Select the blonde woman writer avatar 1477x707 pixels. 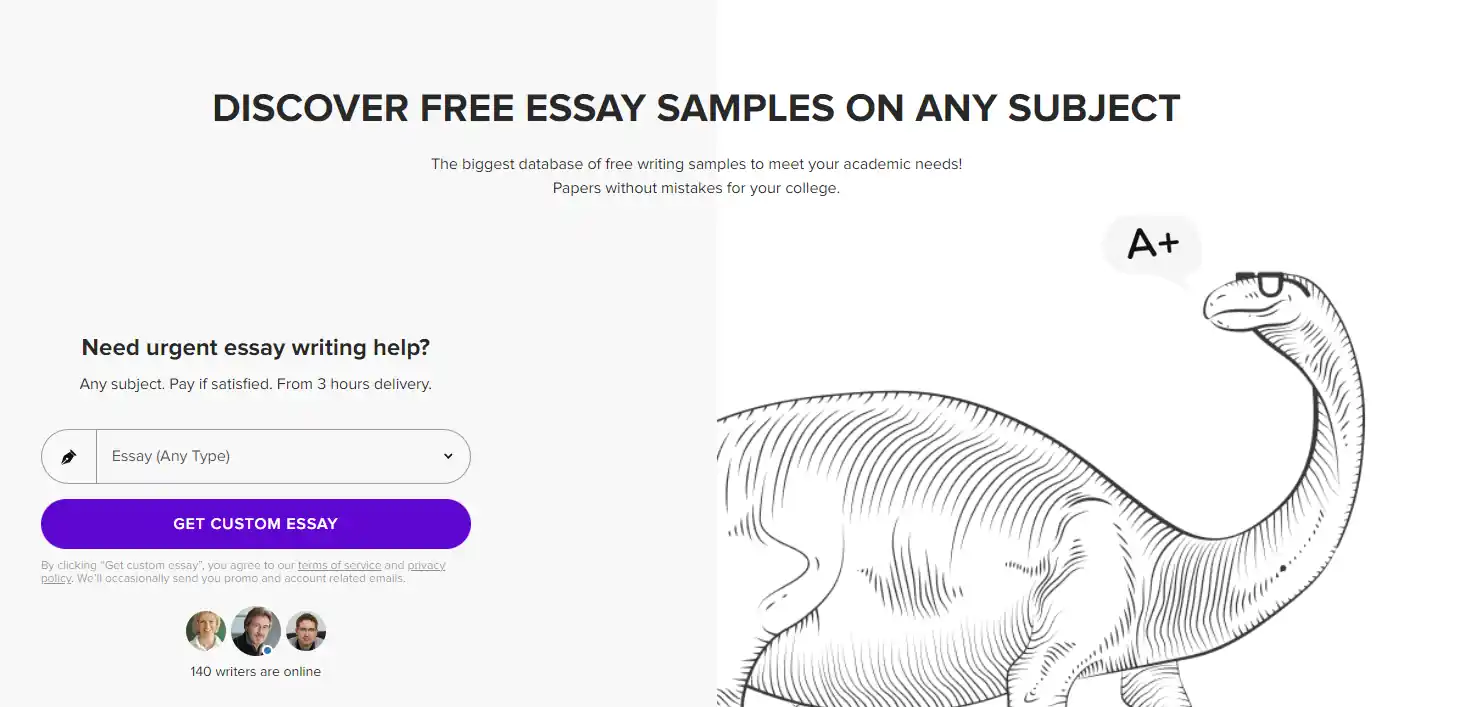206,631
